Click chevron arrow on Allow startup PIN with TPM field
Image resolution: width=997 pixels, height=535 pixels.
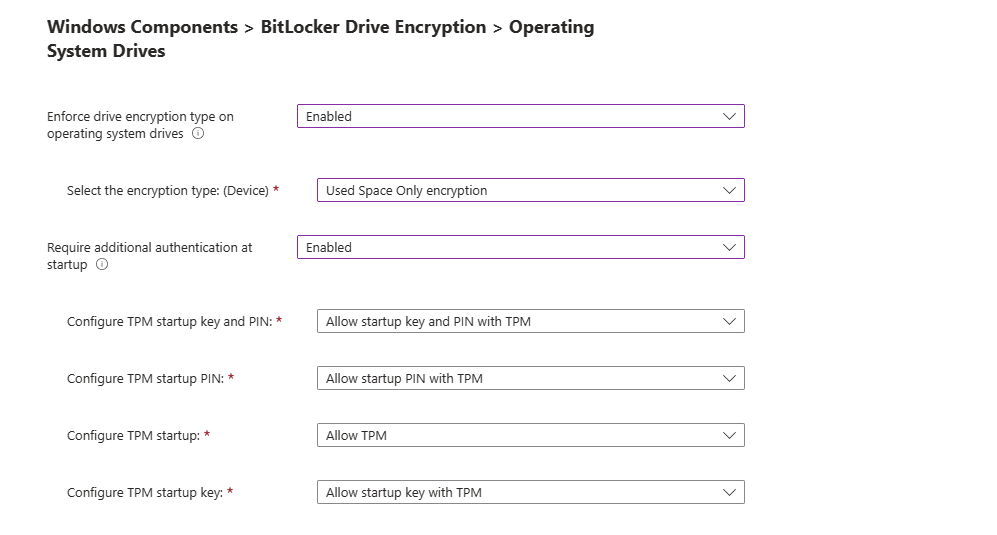click(729, 378)
